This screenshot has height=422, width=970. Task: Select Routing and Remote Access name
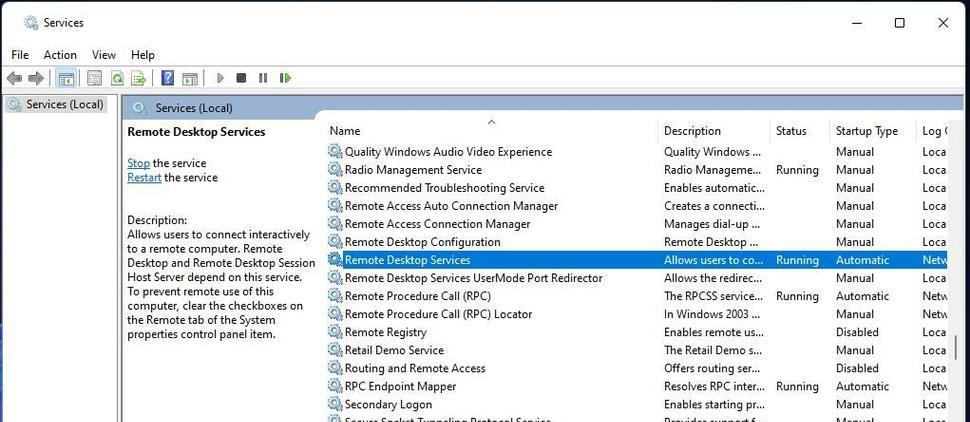(415, 368)
